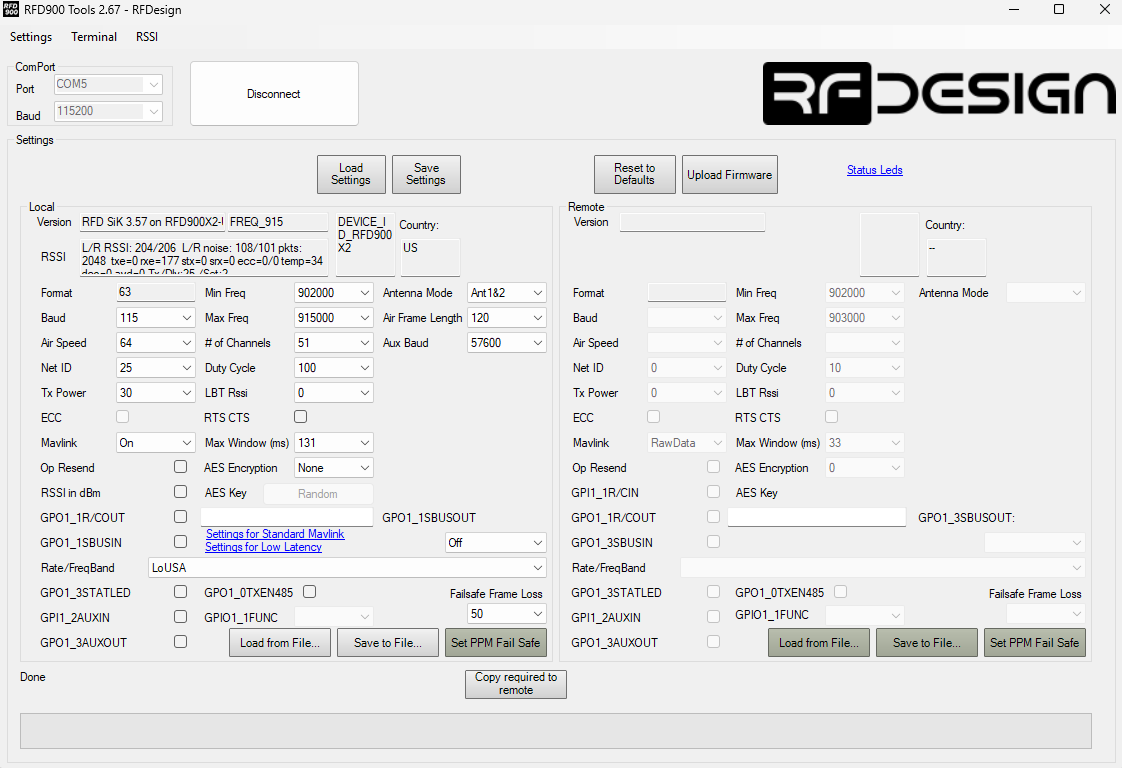Open the RSSI menu
Screen dimensions: 1122x768
(x=147, y=37)
